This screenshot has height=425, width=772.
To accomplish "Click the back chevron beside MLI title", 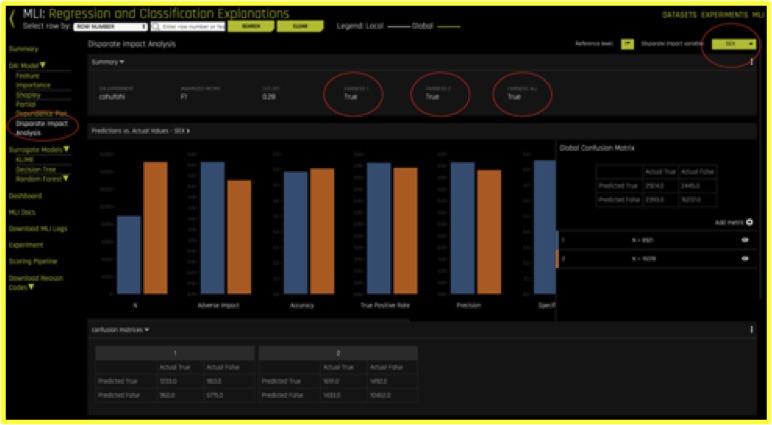I will [12, 19].
